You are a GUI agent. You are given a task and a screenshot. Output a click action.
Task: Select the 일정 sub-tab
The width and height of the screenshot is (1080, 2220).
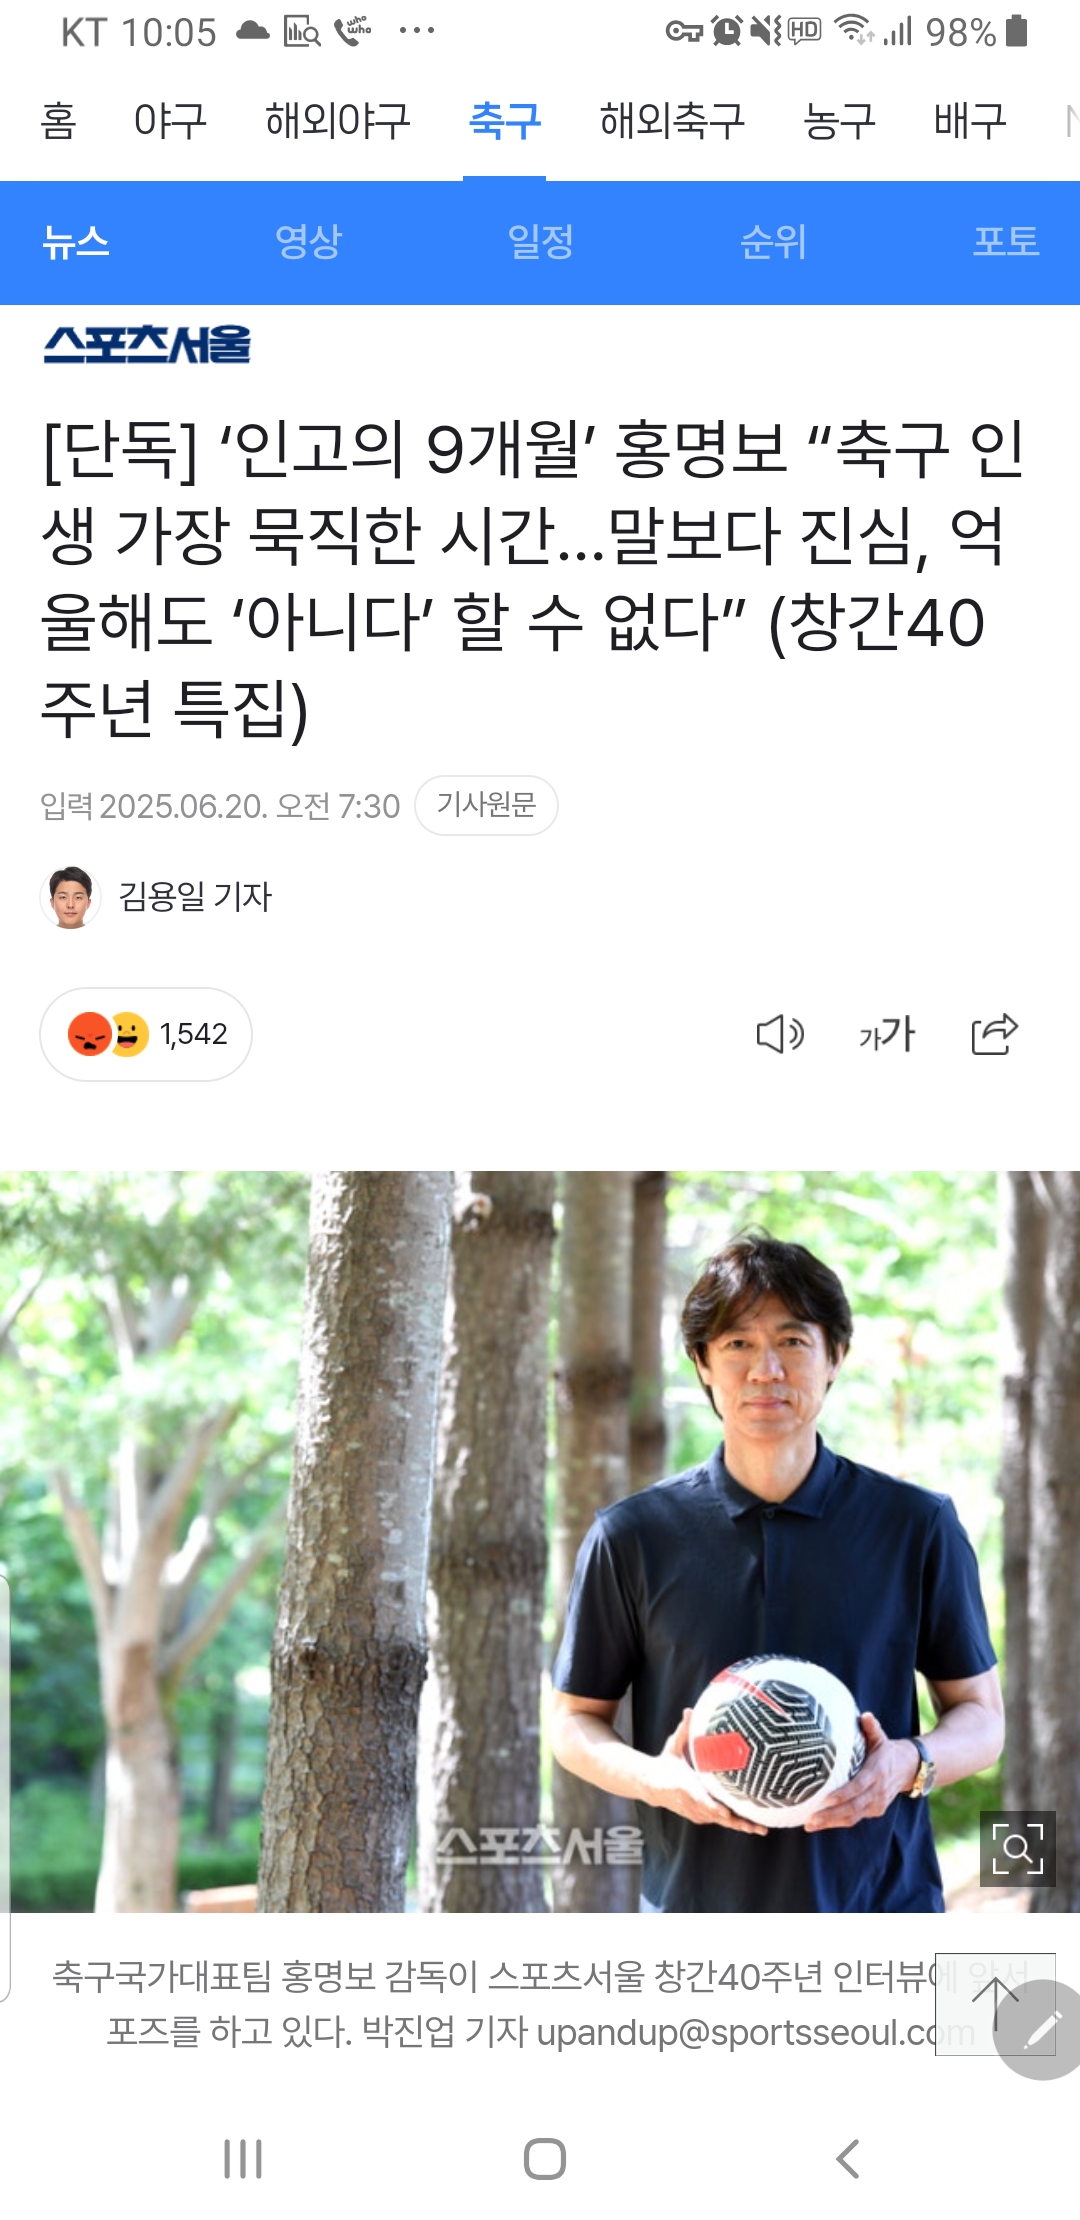click(x=540, y=242)
